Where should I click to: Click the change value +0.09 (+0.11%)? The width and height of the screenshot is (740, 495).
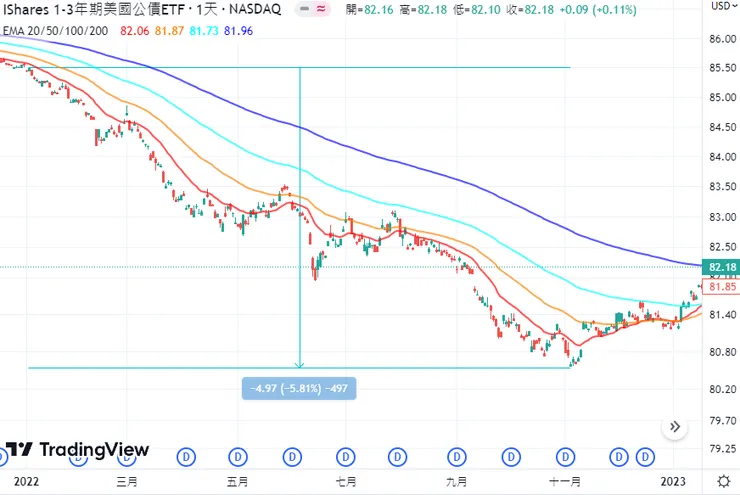(598, 9)
